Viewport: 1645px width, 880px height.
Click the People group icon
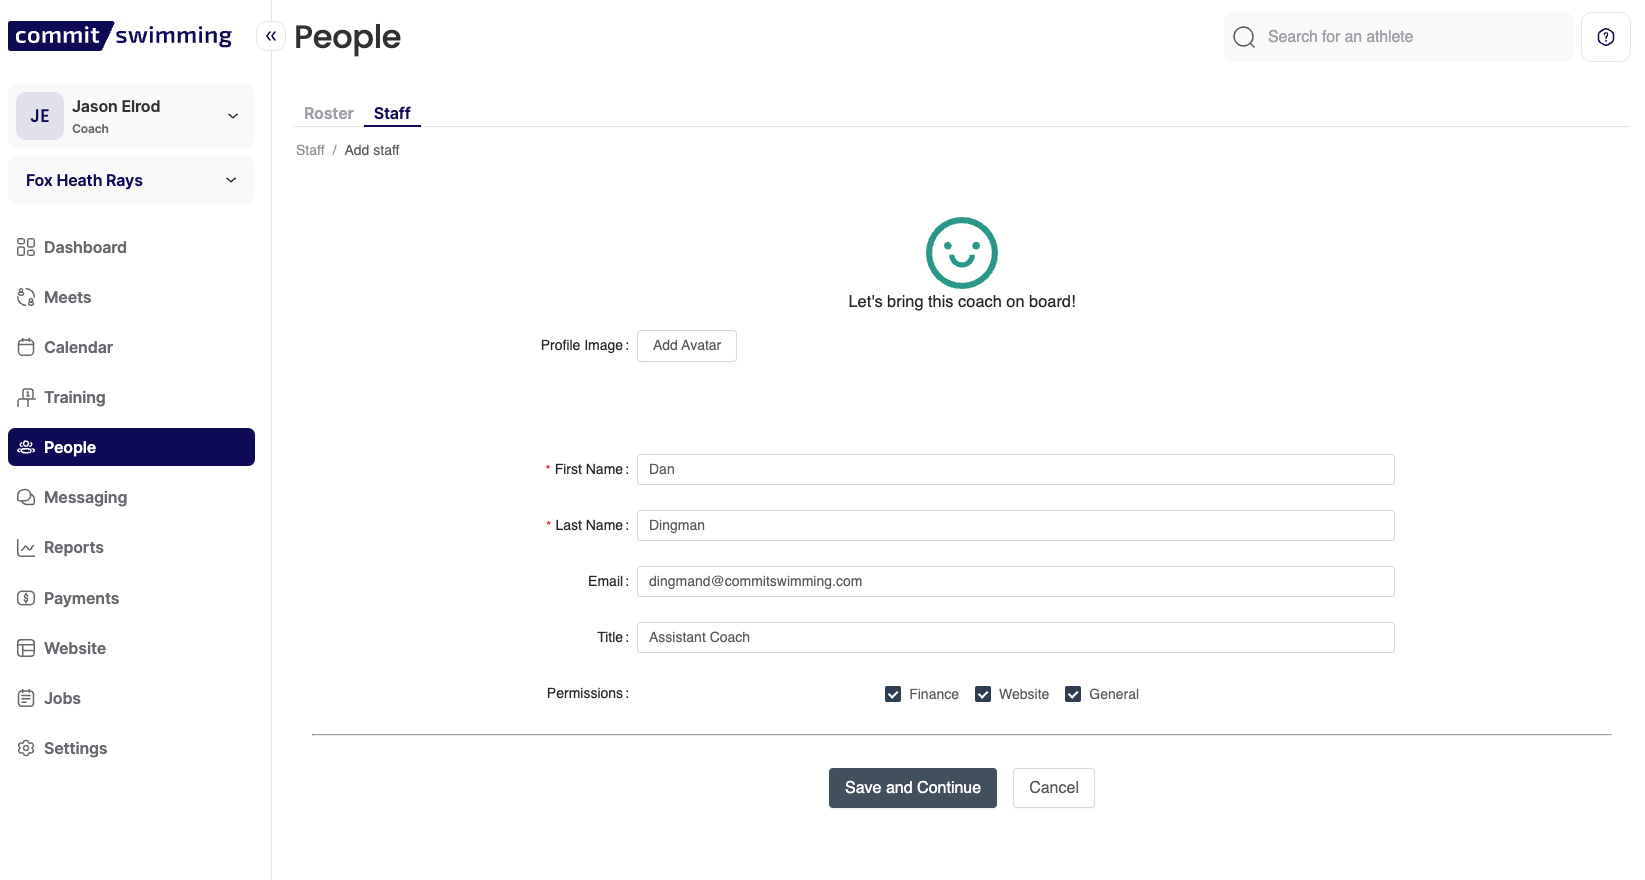(x=26, y=447)
